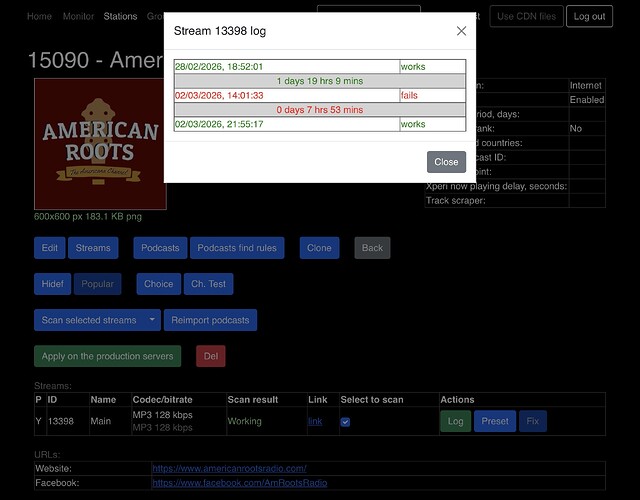Open the Streams button
640x500 pixels.
click(93, 248)
